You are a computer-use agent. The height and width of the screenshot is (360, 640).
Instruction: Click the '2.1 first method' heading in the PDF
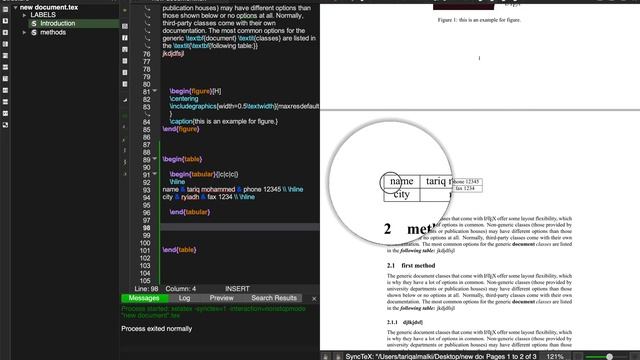coord(411,265)
